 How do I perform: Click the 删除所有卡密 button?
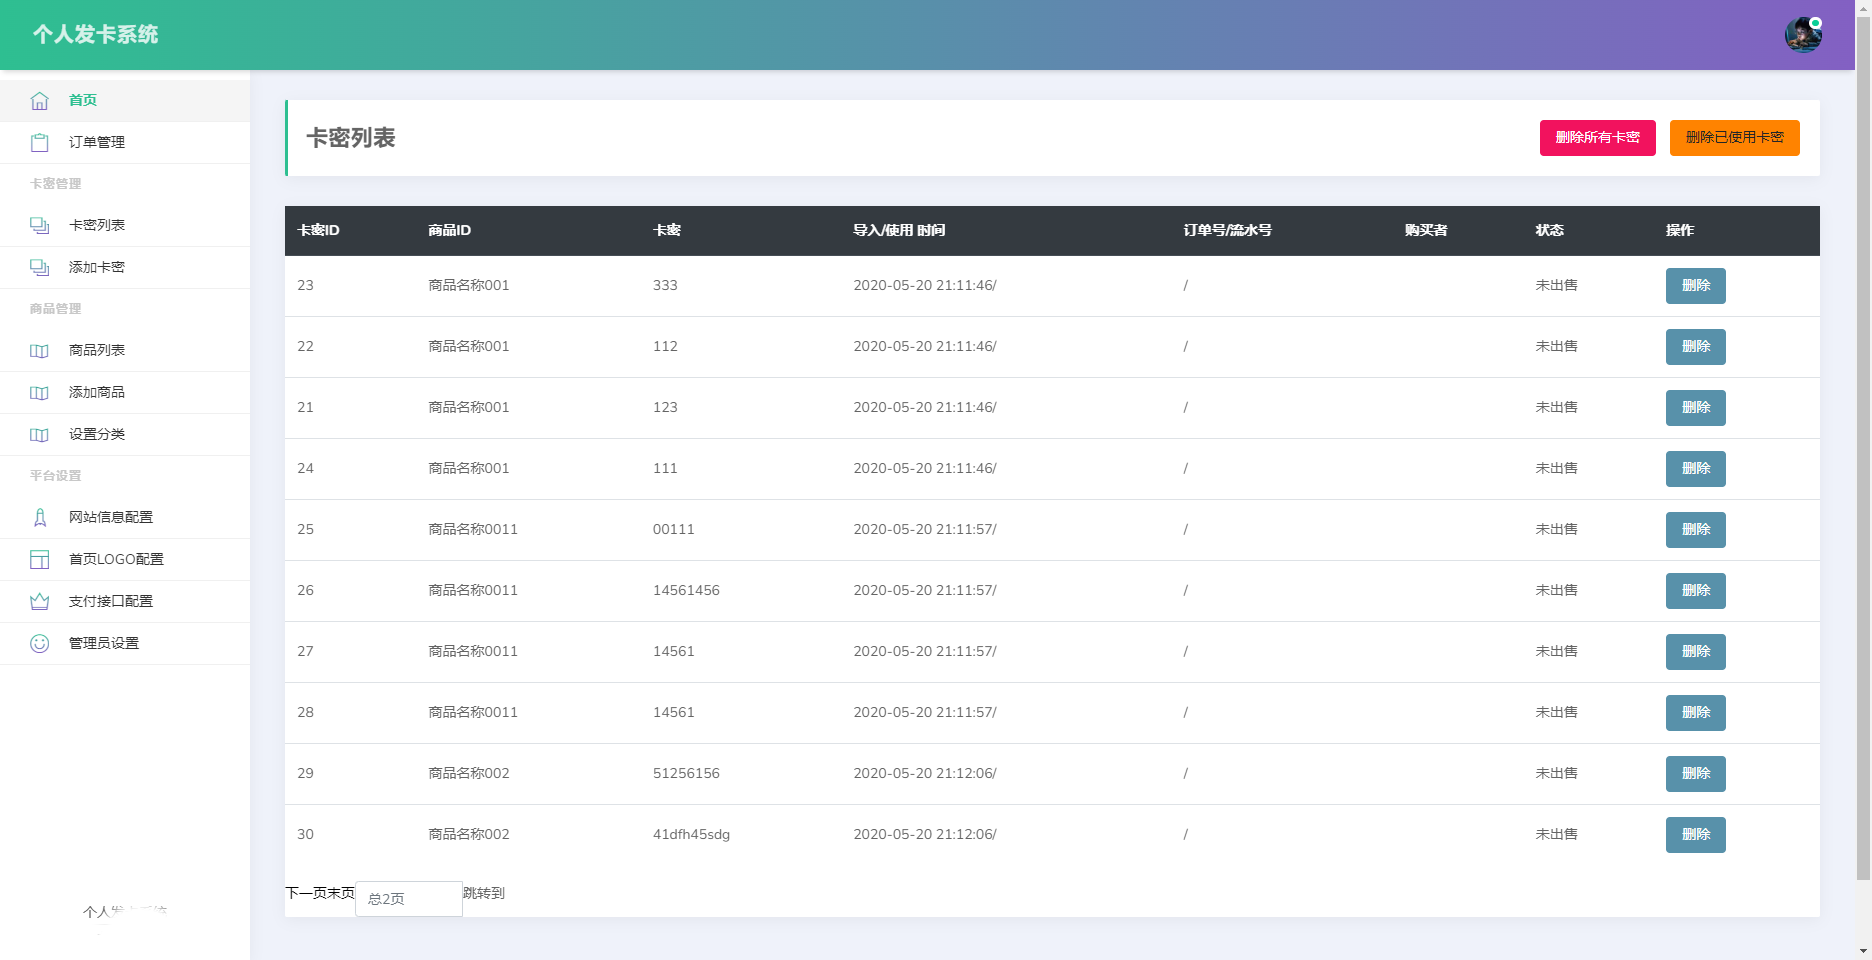coord(1597,138)
